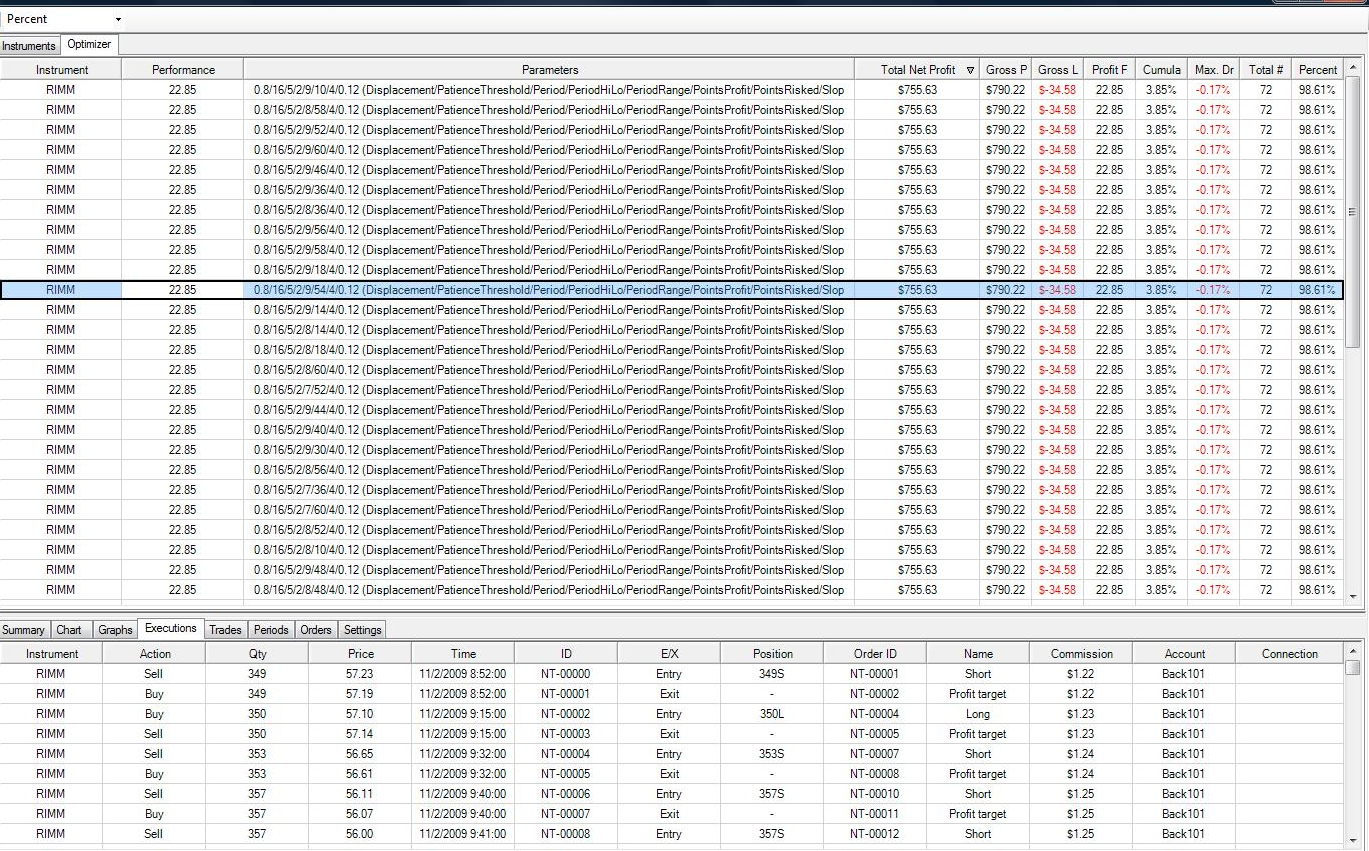Select the highlighted row 0.8/16/5/2/9/54/4/0.12

[x=672, y=290]
